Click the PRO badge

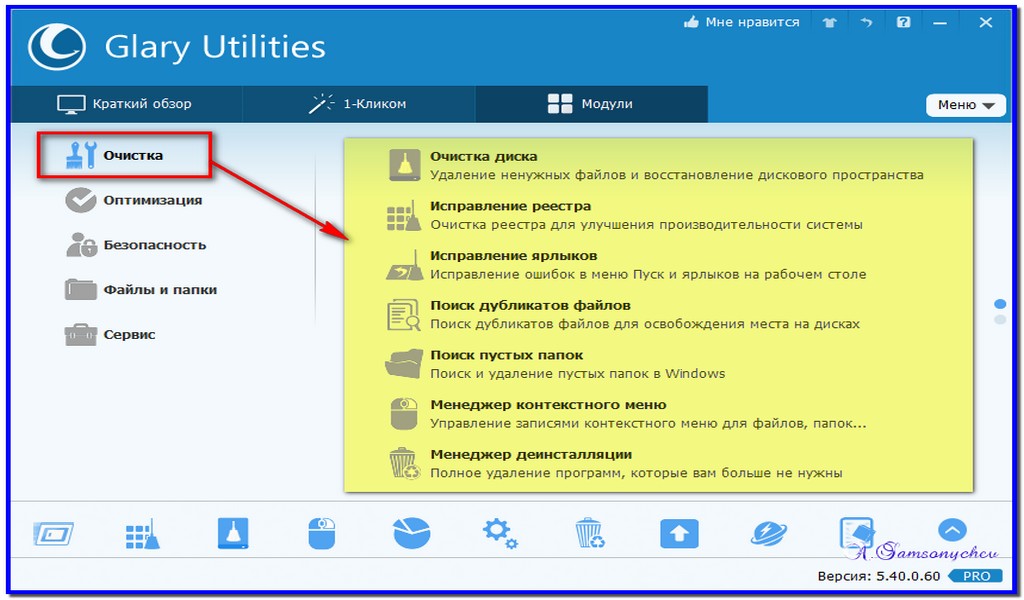pos(976,576)
